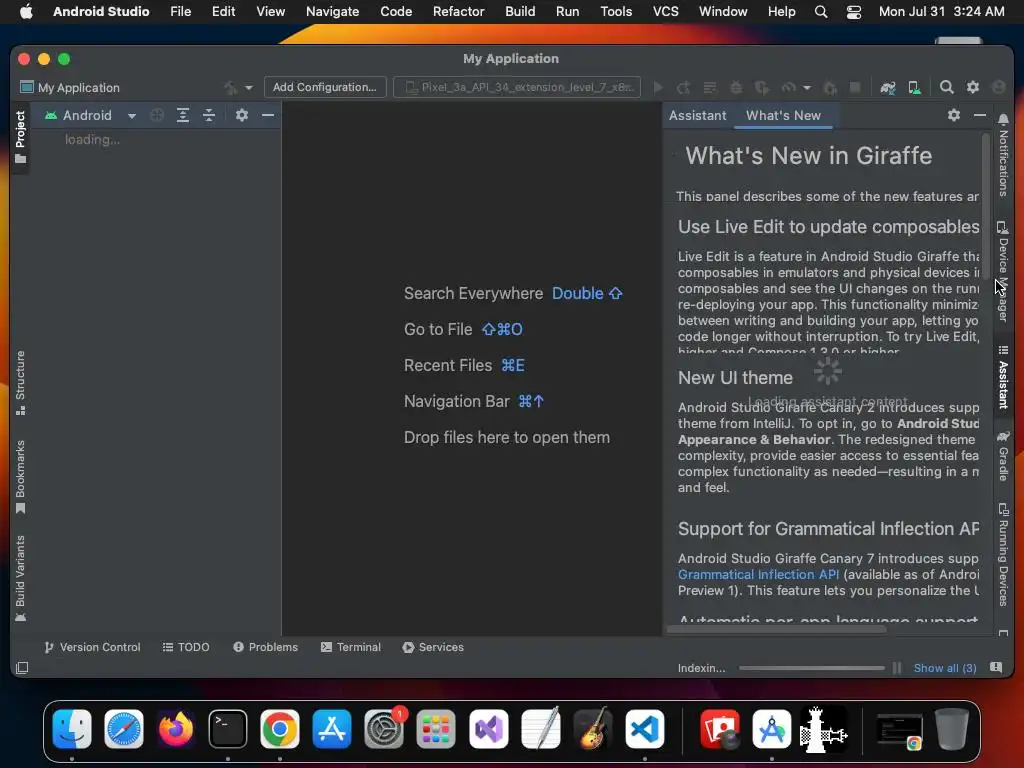Open the Services tool window
Screen dimensions: 1024x768
[434, 647]
